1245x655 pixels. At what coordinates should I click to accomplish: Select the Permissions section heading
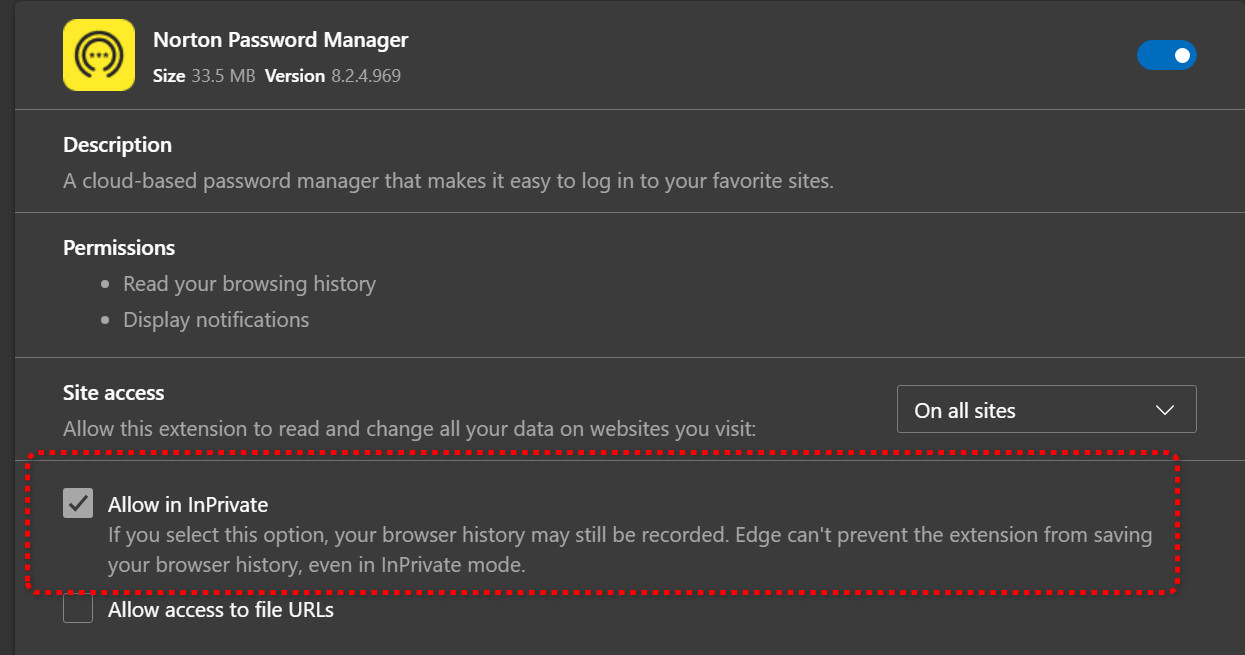119,248
